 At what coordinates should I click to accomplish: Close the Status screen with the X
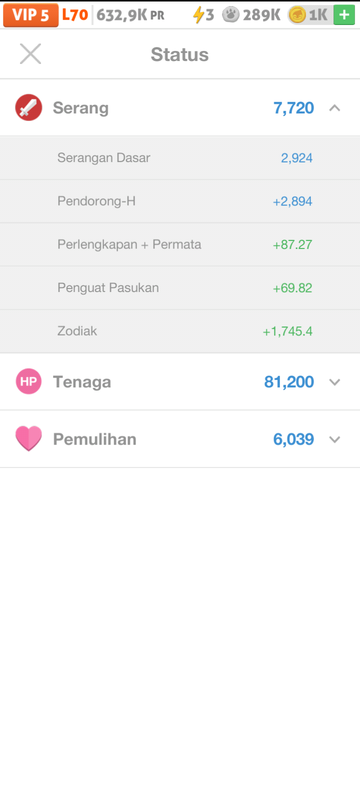point(31,54)
